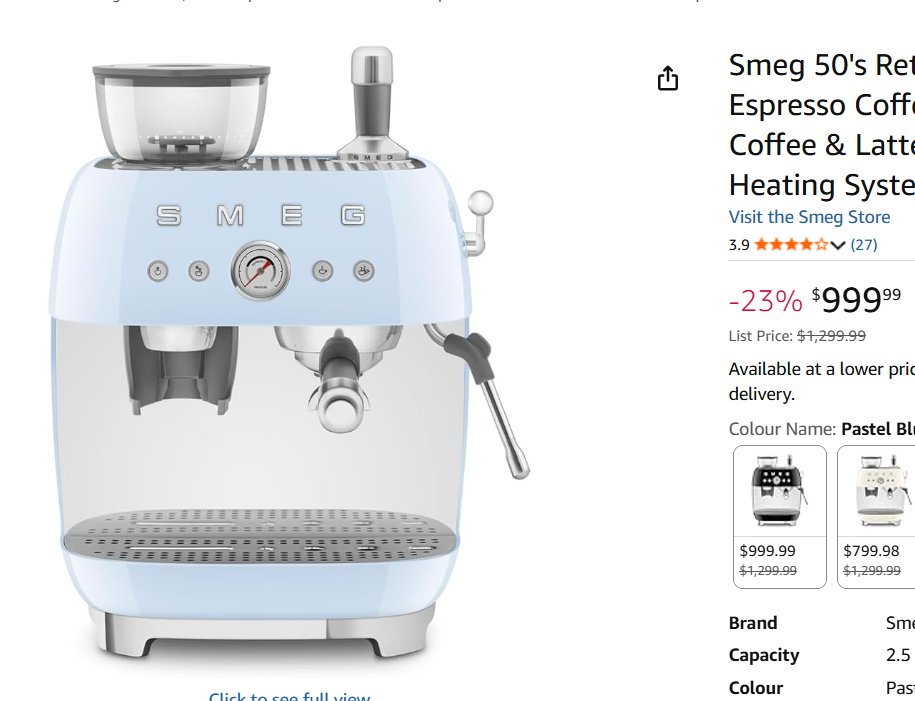The height and width of the screenshot is (701, 915).
Task: Click the Brand row label
Action: click(753, 623)
